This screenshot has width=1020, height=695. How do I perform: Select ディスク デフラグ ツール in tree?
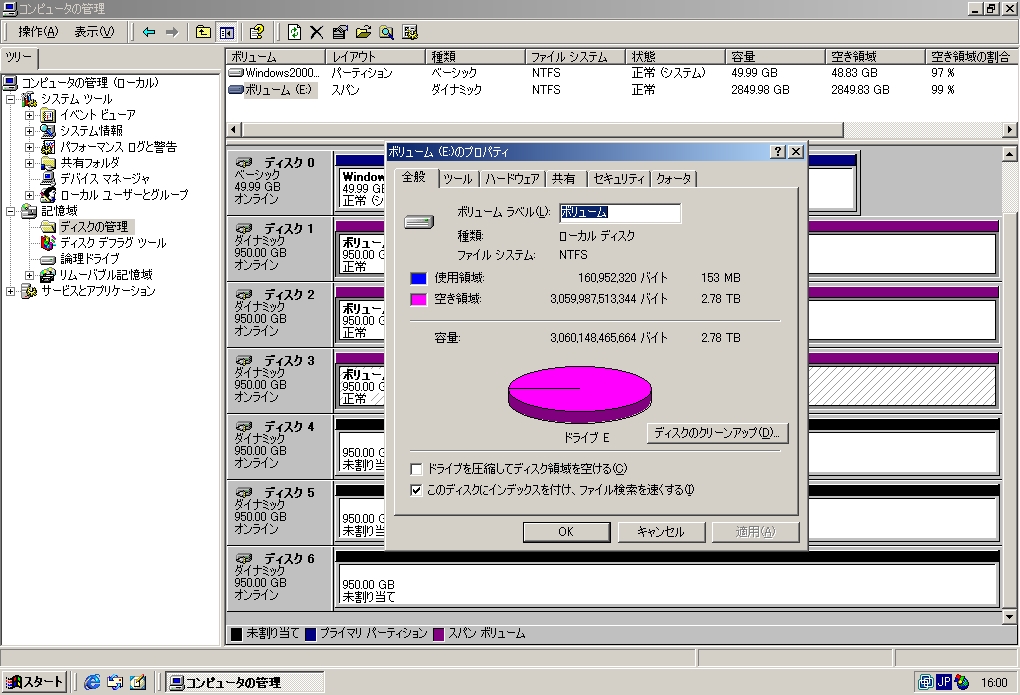pos(112,243)
